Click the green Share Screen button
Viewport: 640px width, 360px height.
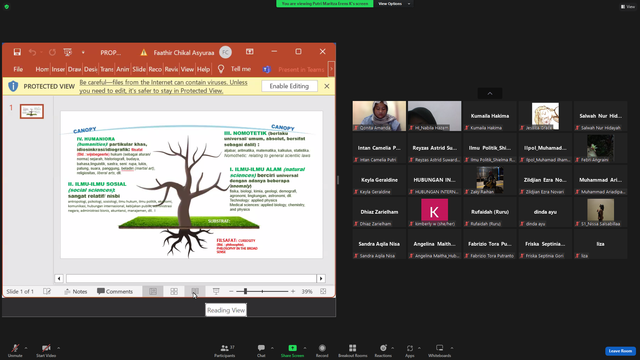292,350
